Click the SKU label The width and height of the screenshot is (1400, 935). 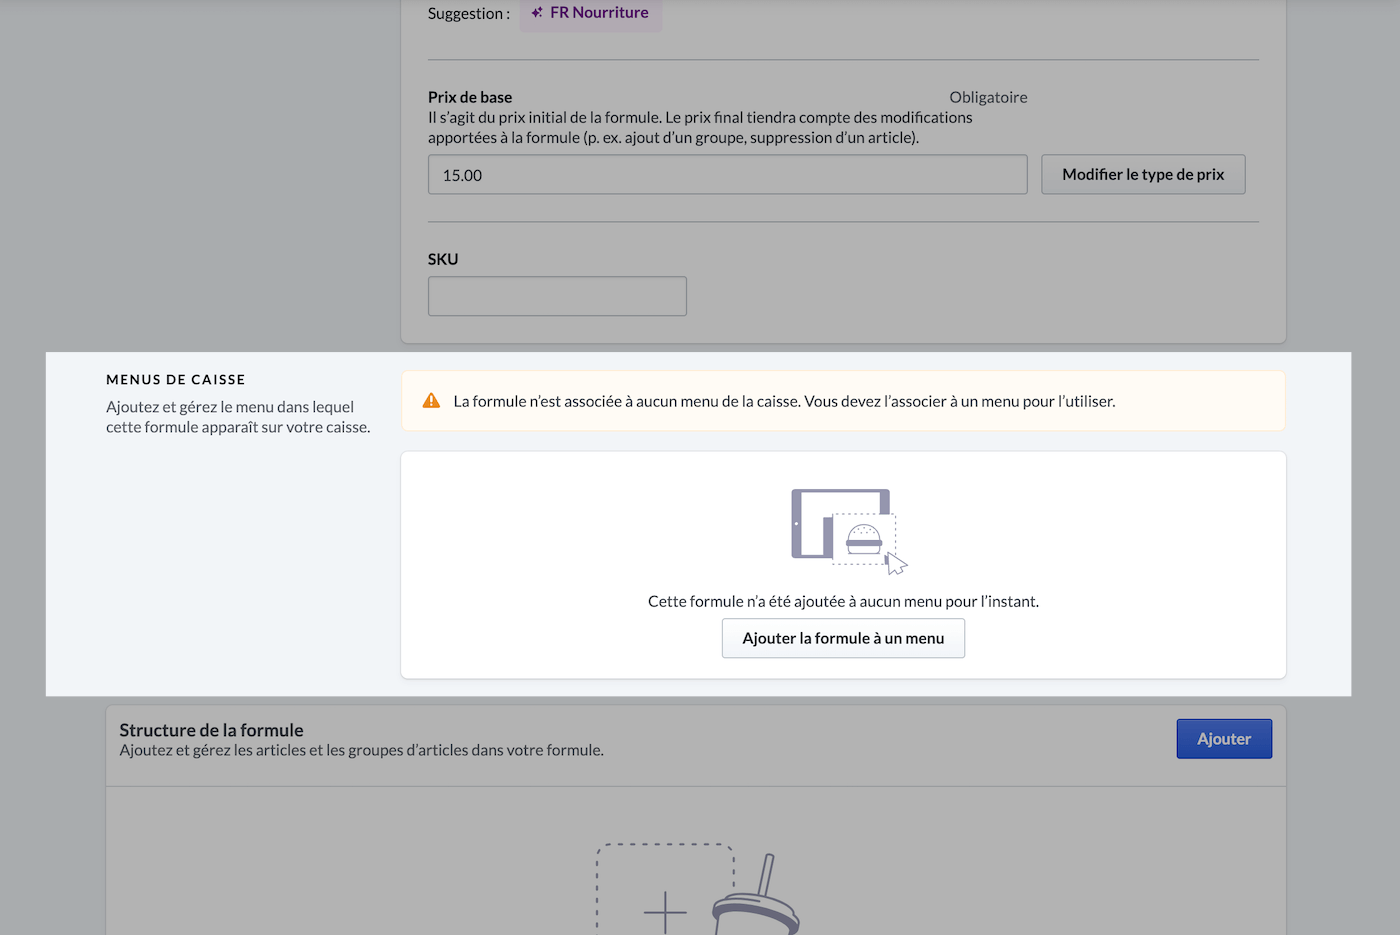443,259
